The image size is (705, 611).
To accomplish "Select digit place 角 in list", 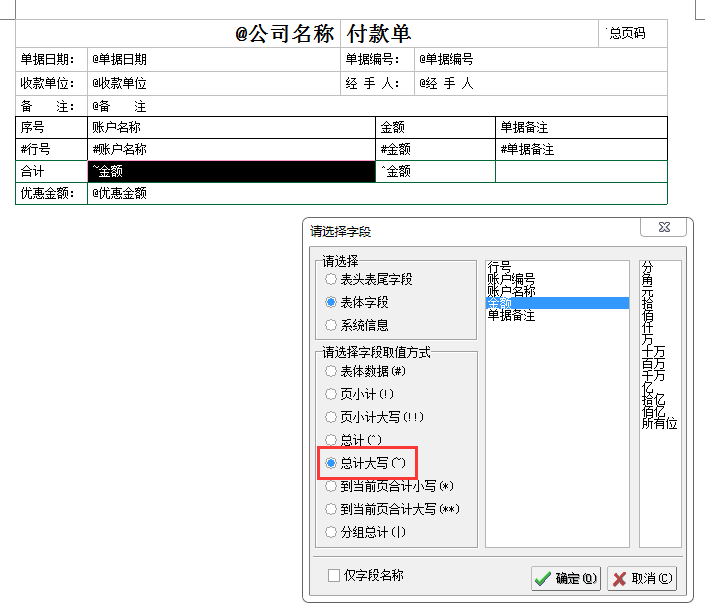I will pyautogui.click(x=660, y=280).
